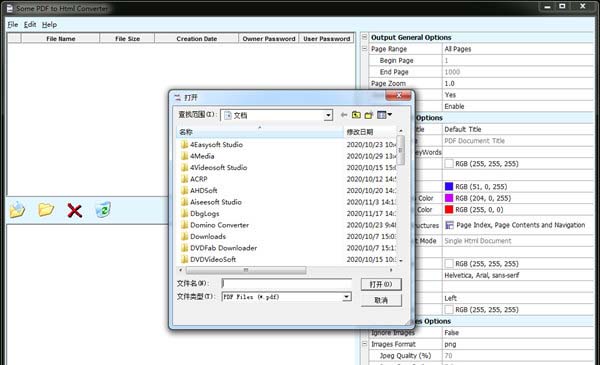The height and width of the screenshot is (365, 600).
Task: Click the red X remove file icon
Action: coord(74,210)
